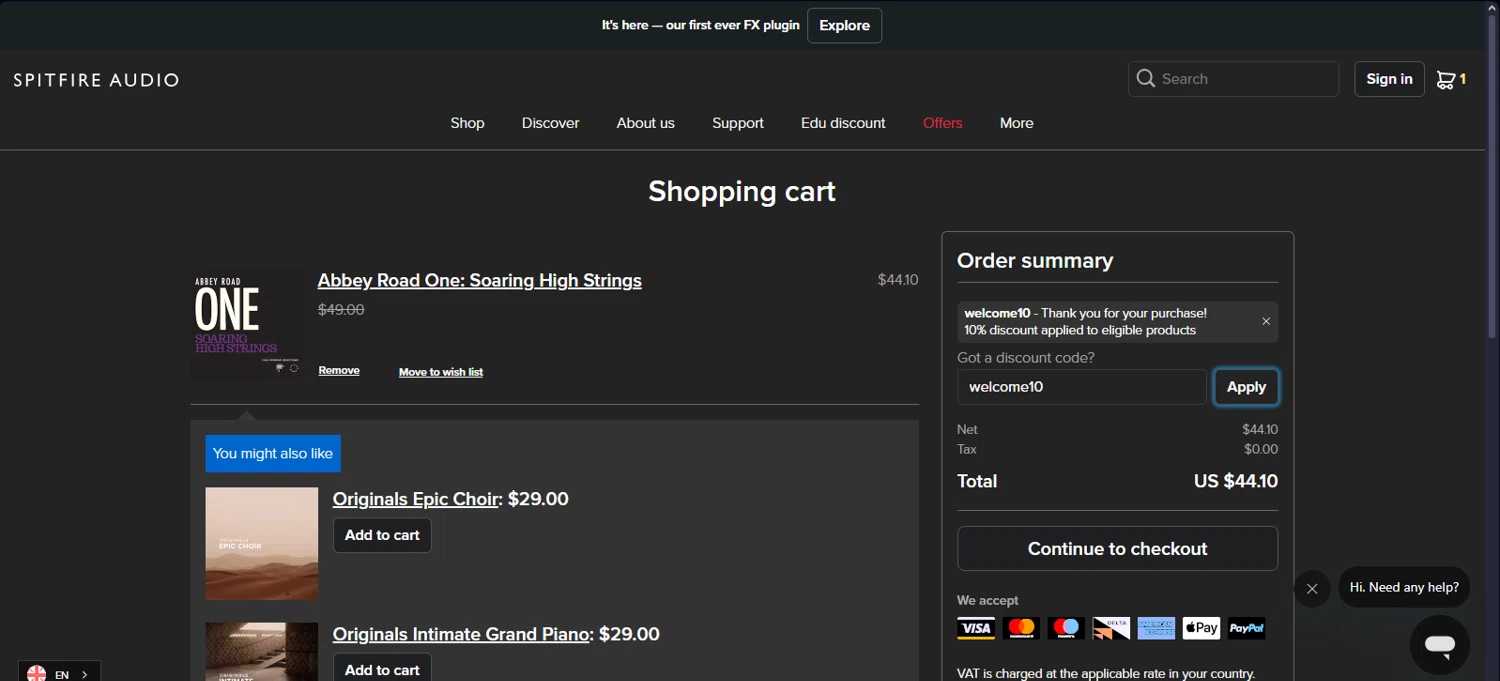Screen dimensions: 1500x681
Task: Click the UK flag language icon
Action: click(x=37, y=674)
